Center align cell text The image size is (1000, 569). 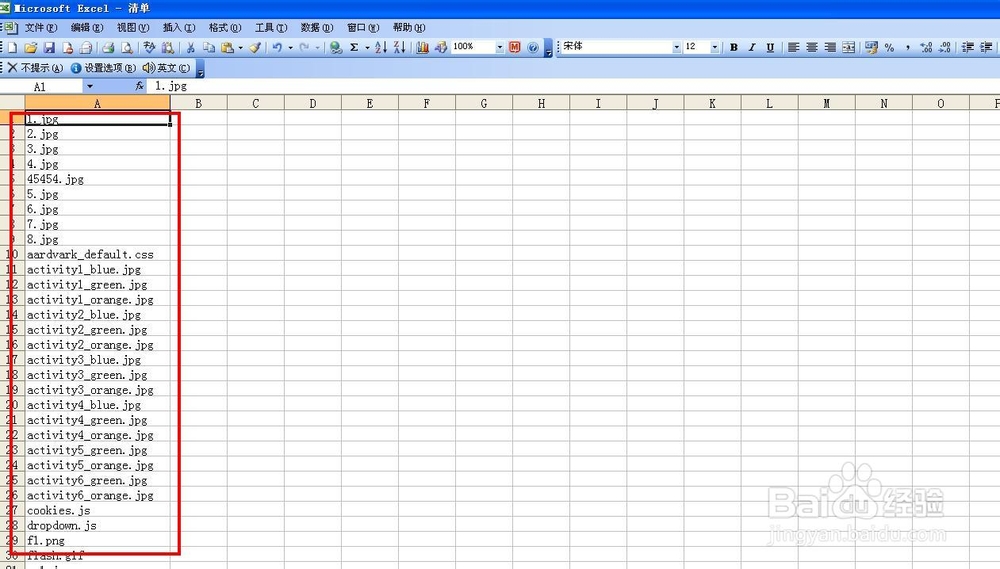(812, 47)
